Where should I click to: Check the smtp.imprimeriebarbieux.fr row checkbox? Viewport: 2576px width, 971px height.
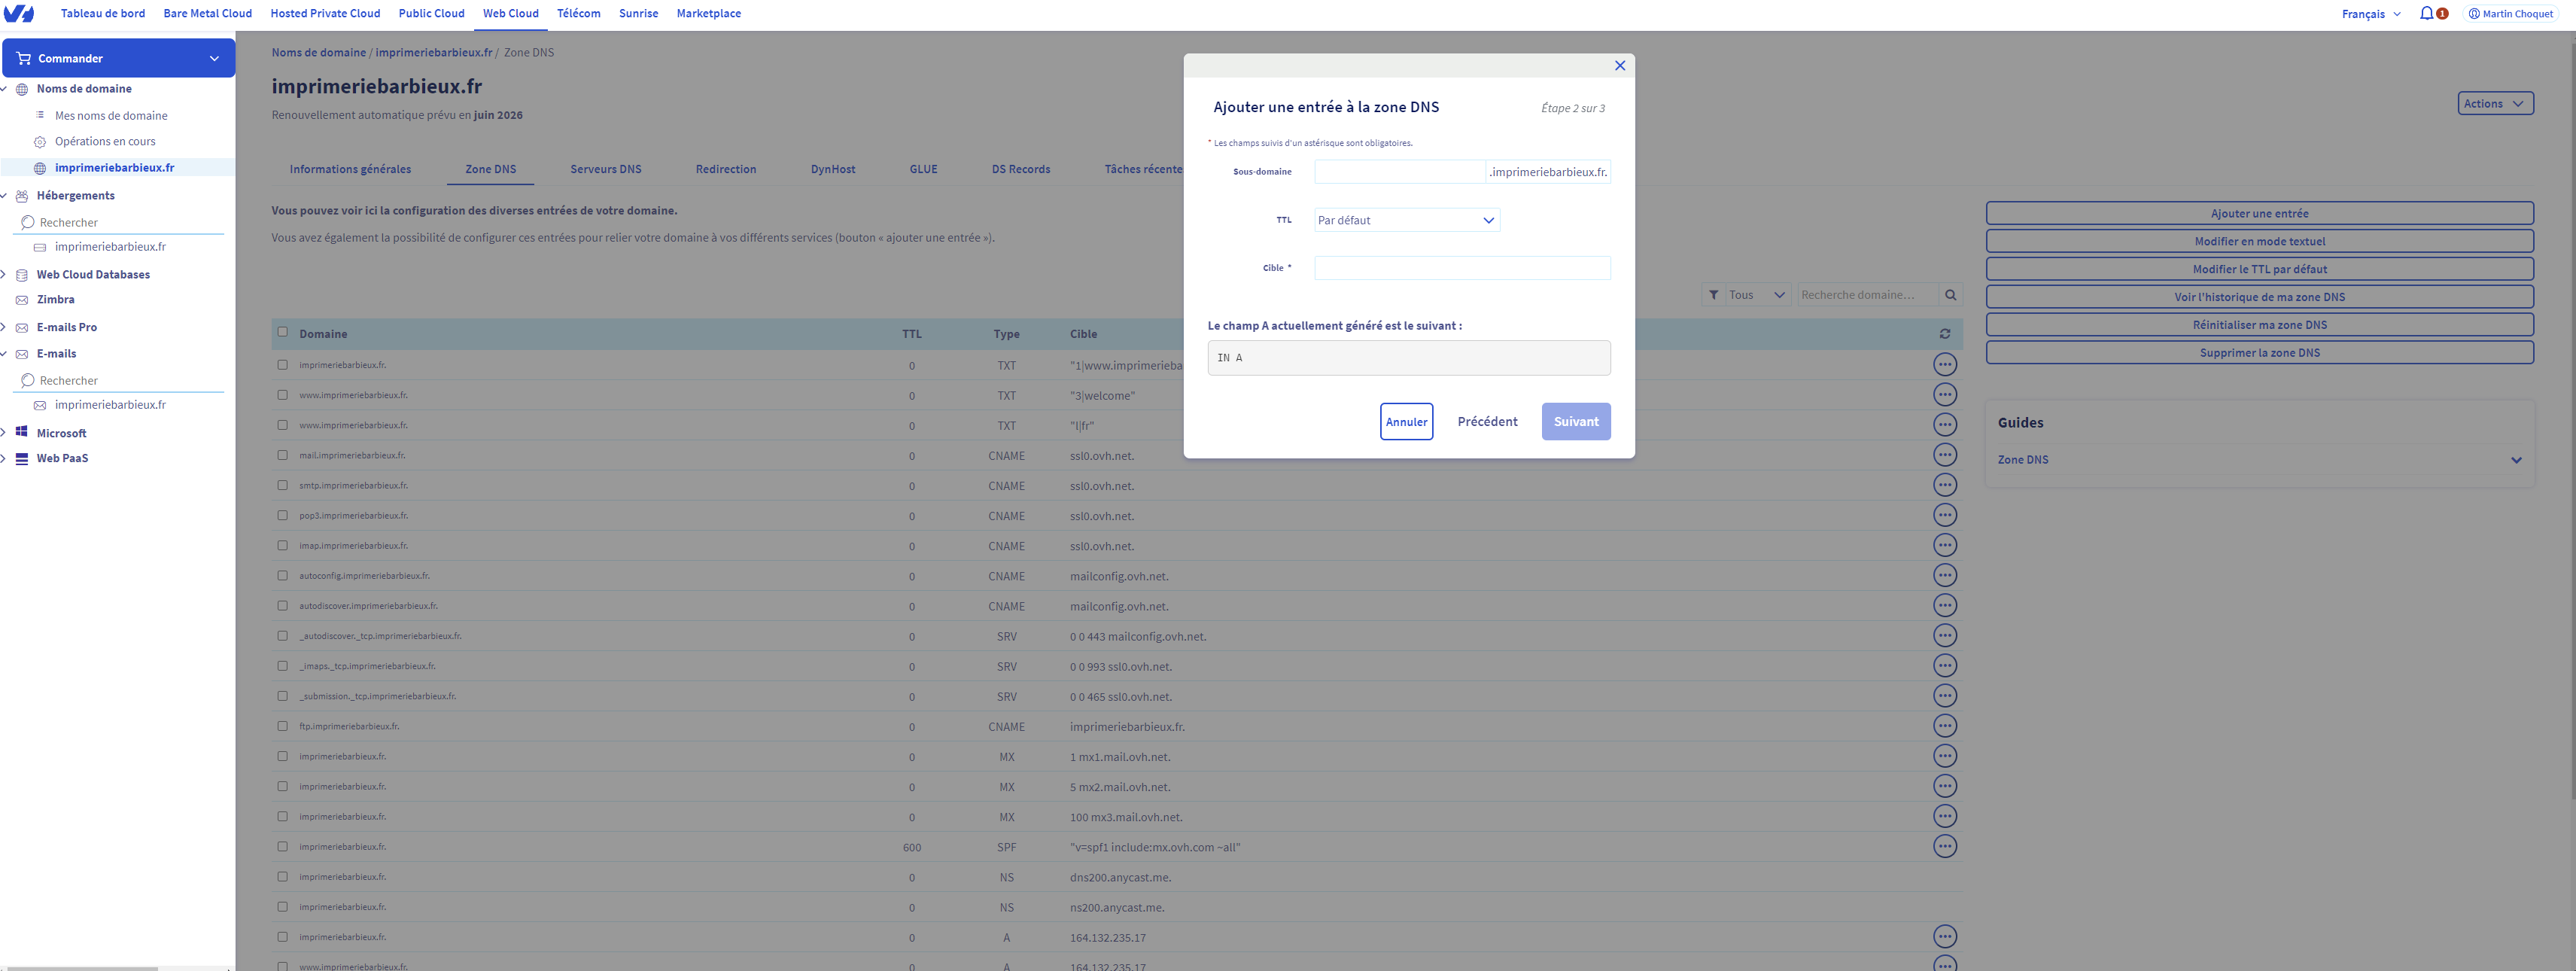pyautogui.click(x=283, y=485)
